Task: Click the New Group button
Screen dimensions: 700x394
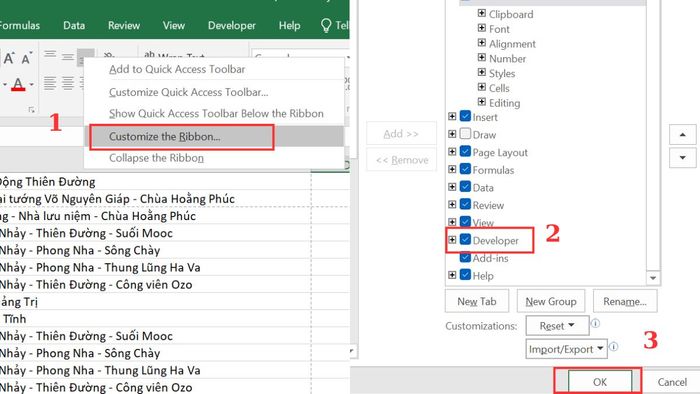Action: pos(551,301)
